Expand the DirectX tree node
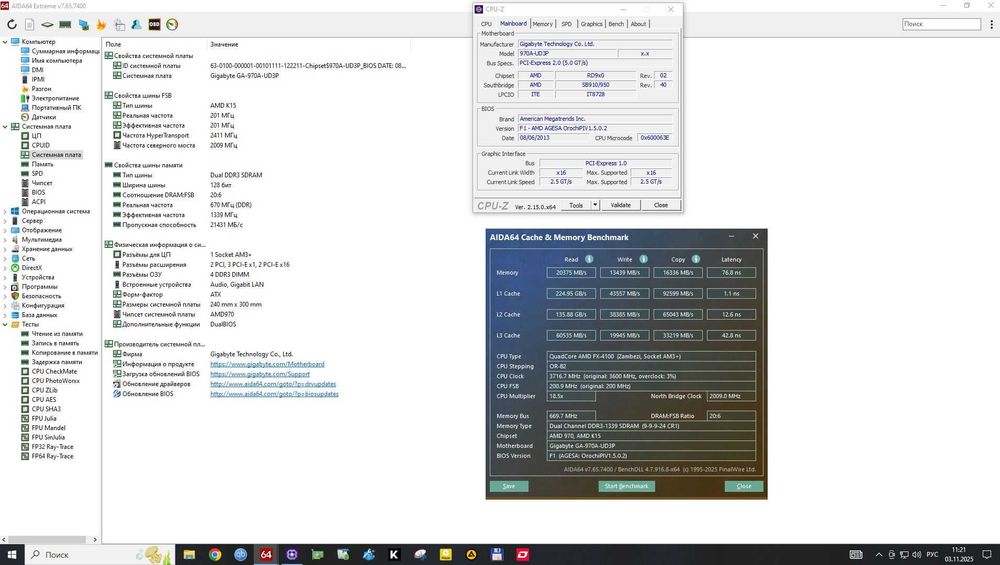 pyautogui.click(x=5, y=268)
